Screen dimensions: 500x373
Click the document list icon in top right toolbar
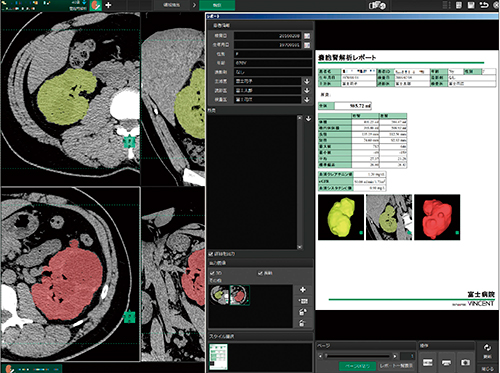459,5
